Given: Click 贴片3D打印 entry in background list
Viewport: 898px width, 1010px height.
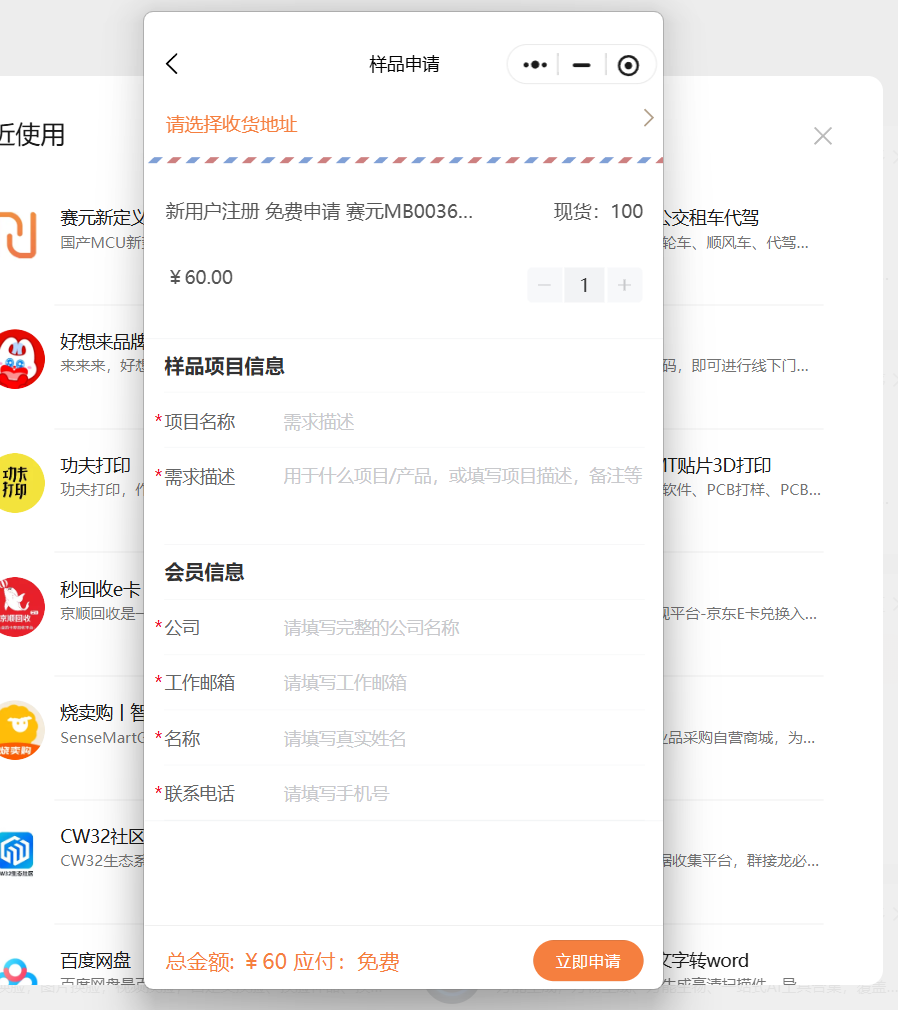Looking at the screenshot, I should click(x=717, y=465).
